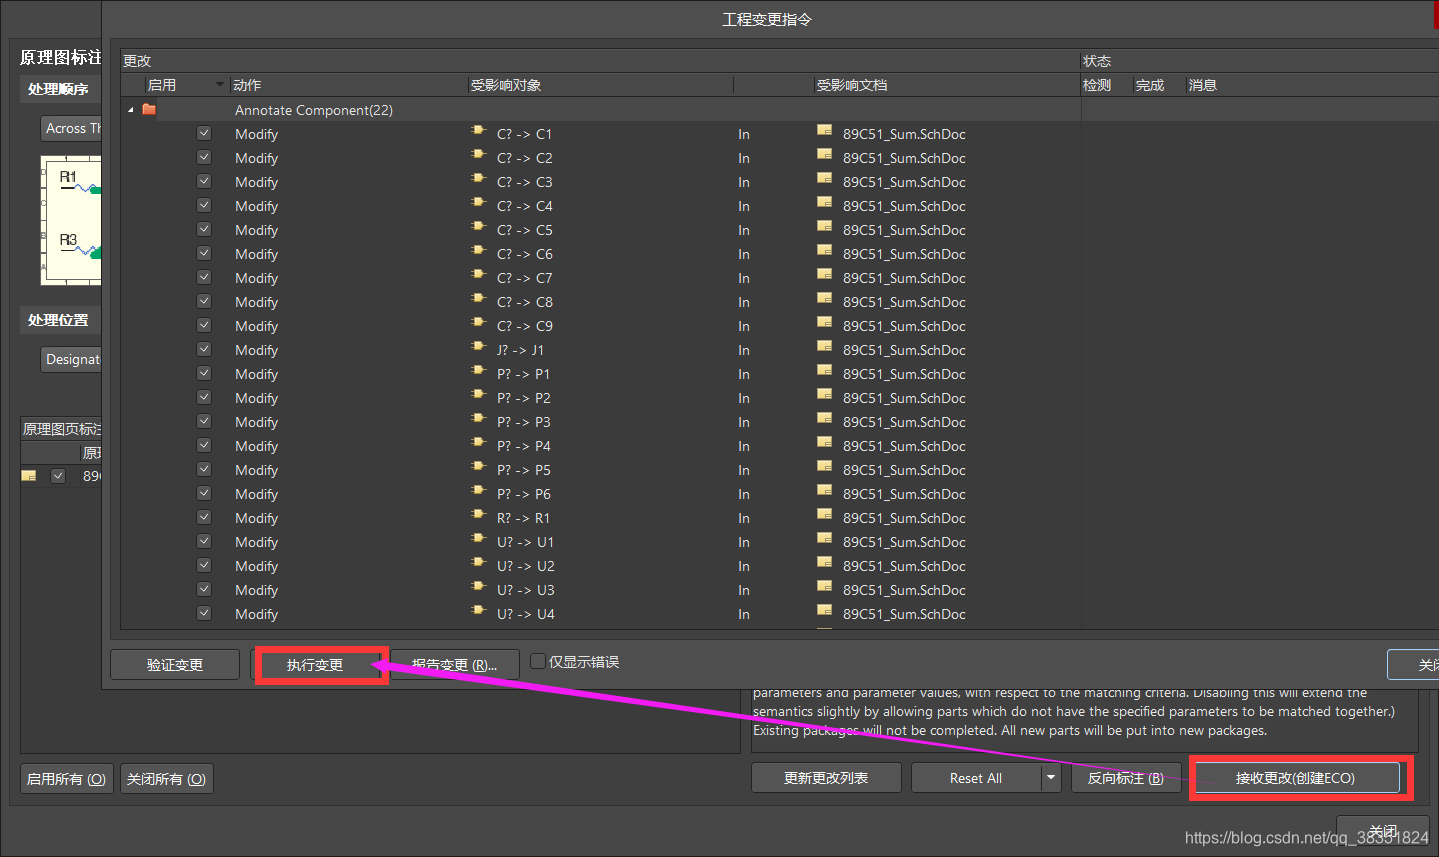Click the schematic document icon in C3 row
Screen dimensions: 1439x857
coord(824,180)
